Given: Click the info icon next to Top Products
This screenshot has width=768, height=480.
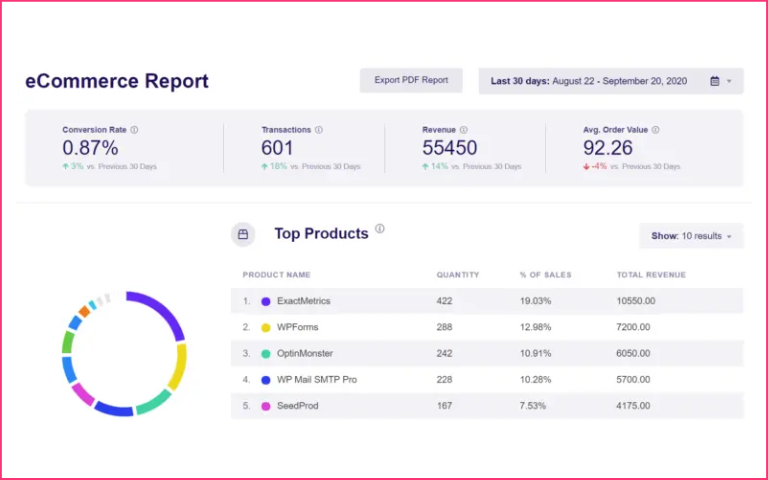Looking at the screenshot, I should (380, 229).
